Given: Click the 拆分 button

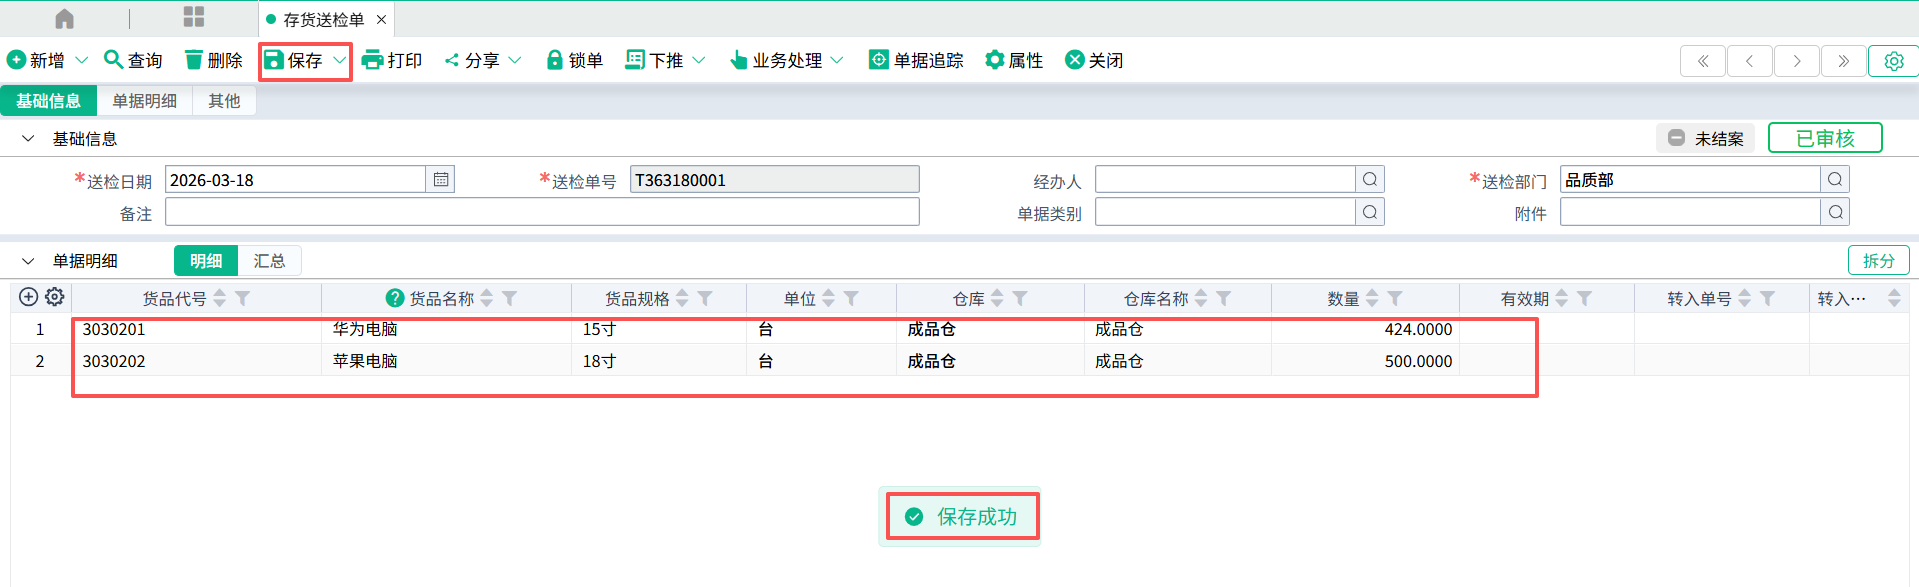Looking at the screenshot, I should click(x=1878, y=261).
